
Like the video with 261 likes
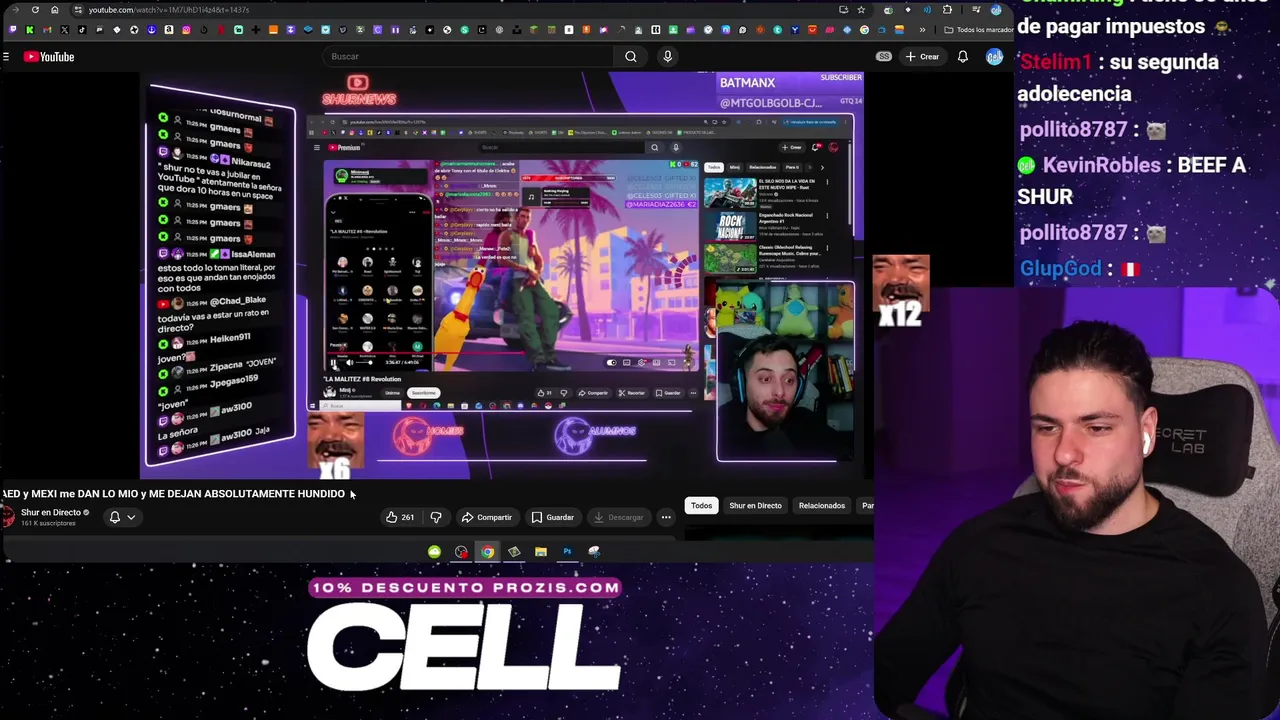pyautogui.click(x=400, y=517)
